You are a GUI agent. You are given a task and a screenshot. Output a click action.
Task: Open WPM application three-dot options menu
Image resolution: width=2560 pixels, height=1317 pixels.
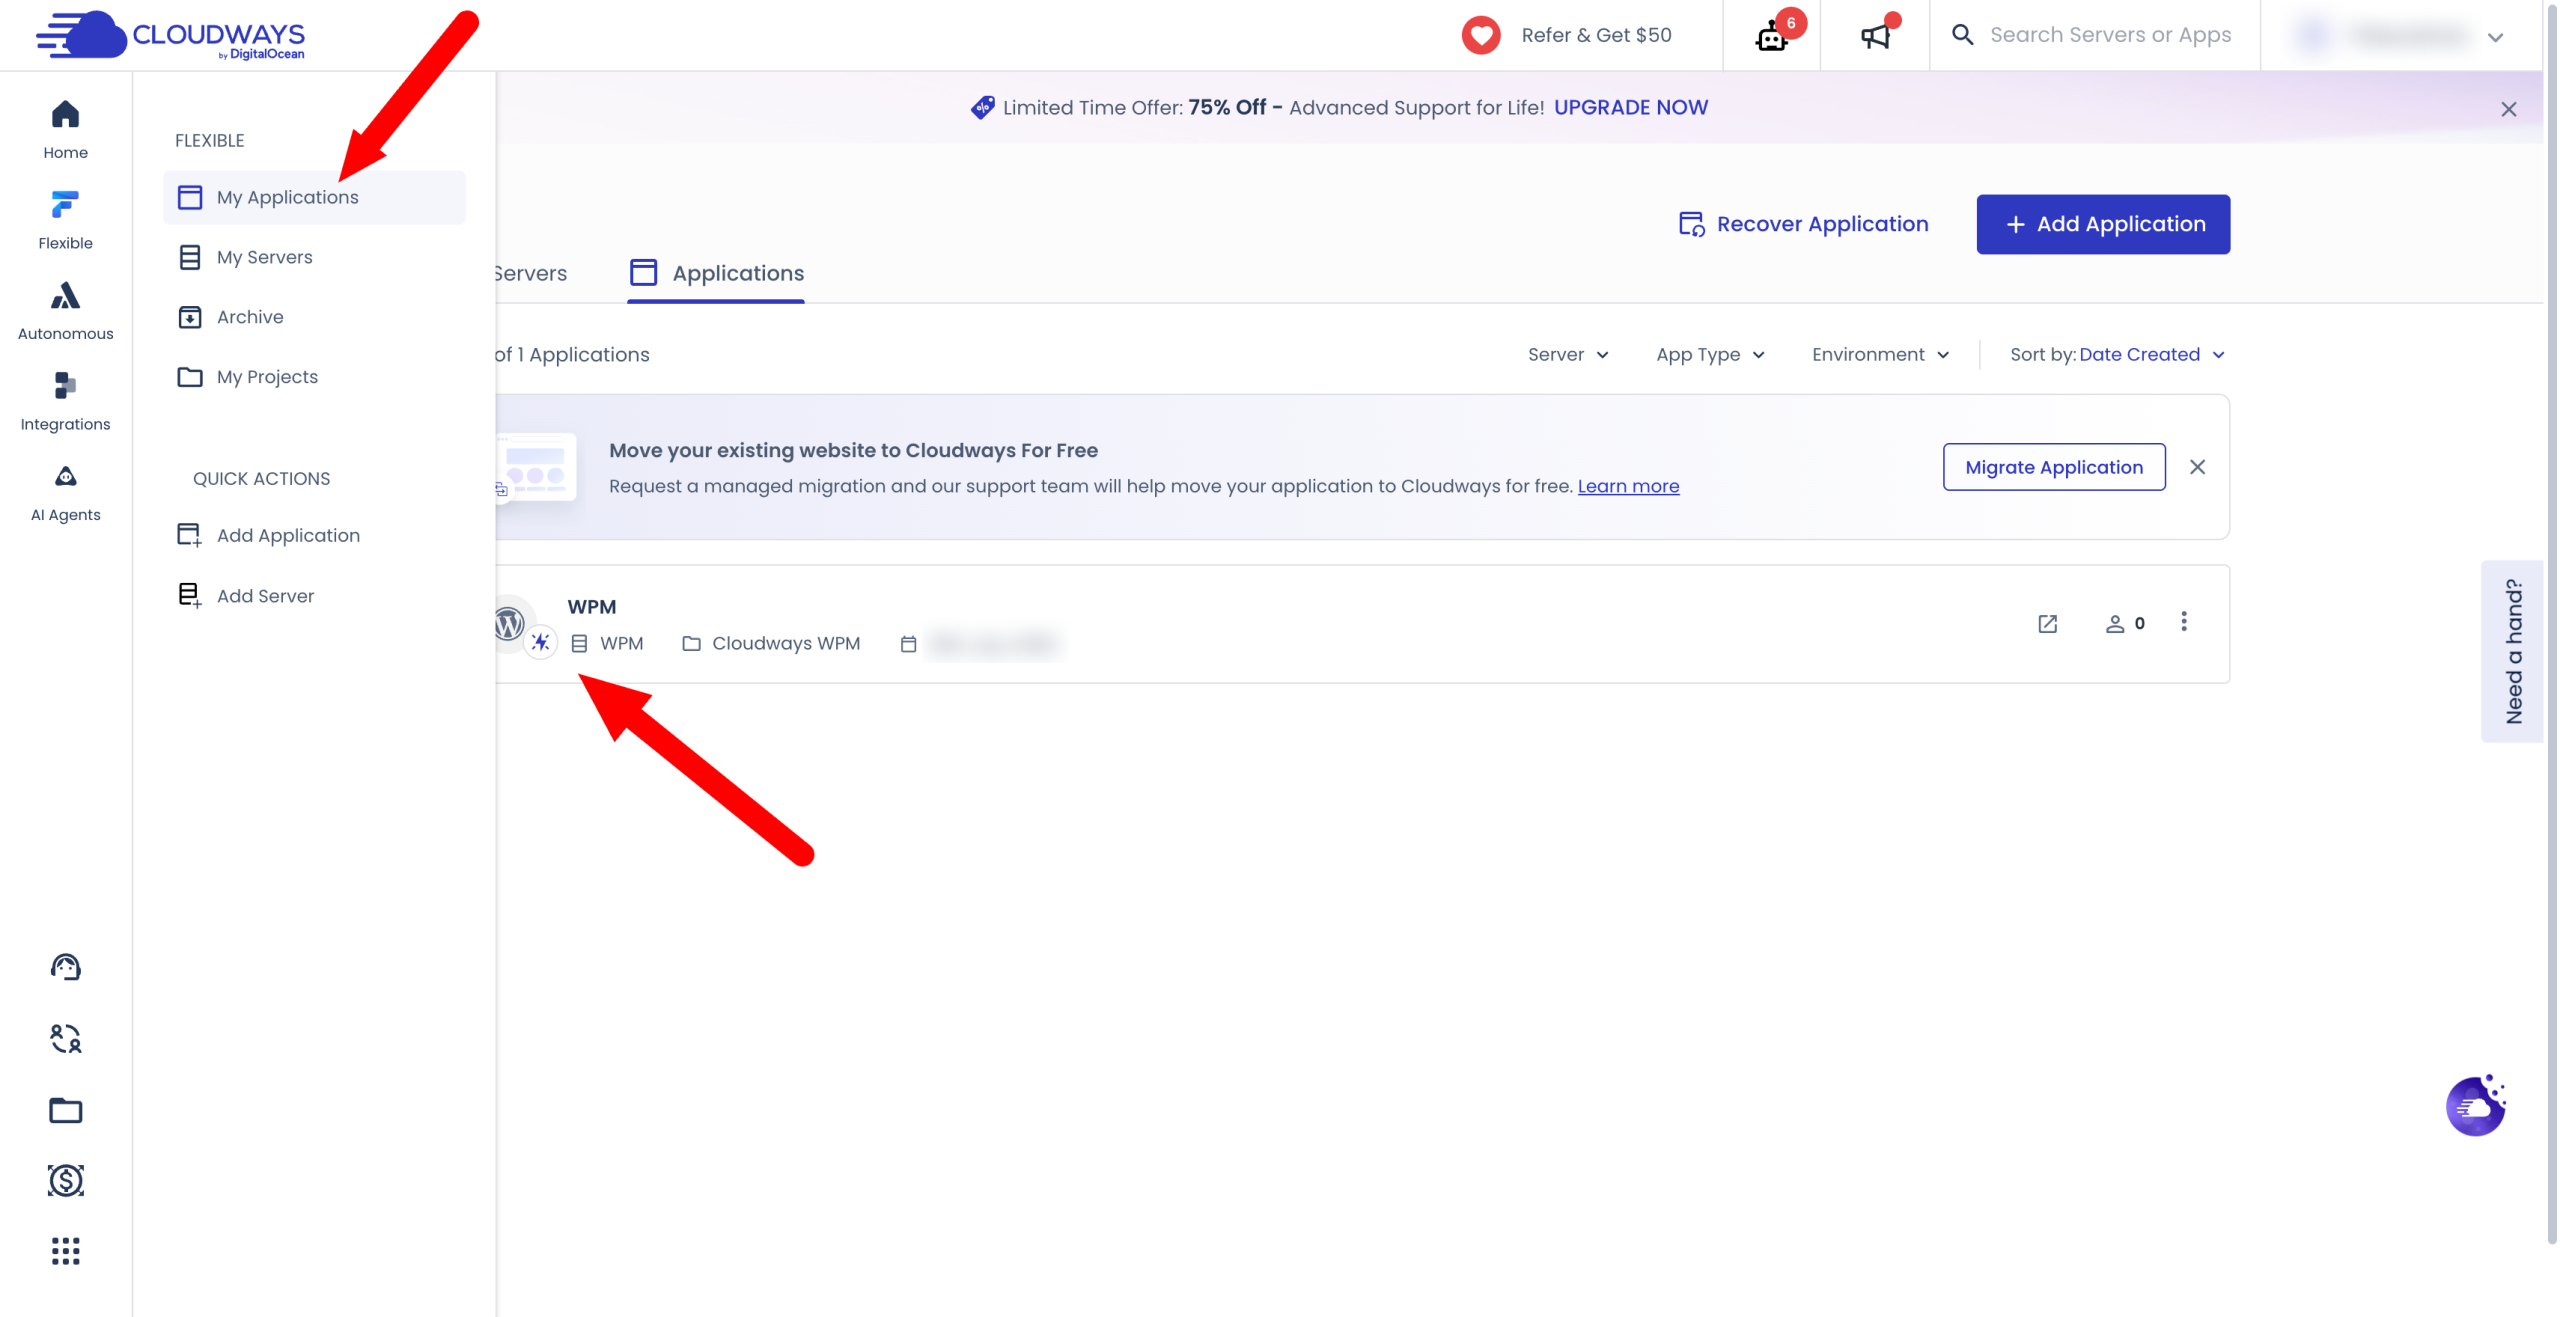(2184, 622)
